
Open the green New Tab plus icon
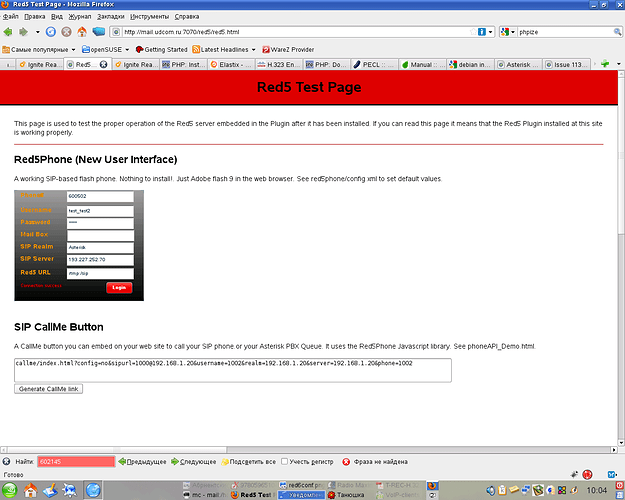tap(605, 64)
